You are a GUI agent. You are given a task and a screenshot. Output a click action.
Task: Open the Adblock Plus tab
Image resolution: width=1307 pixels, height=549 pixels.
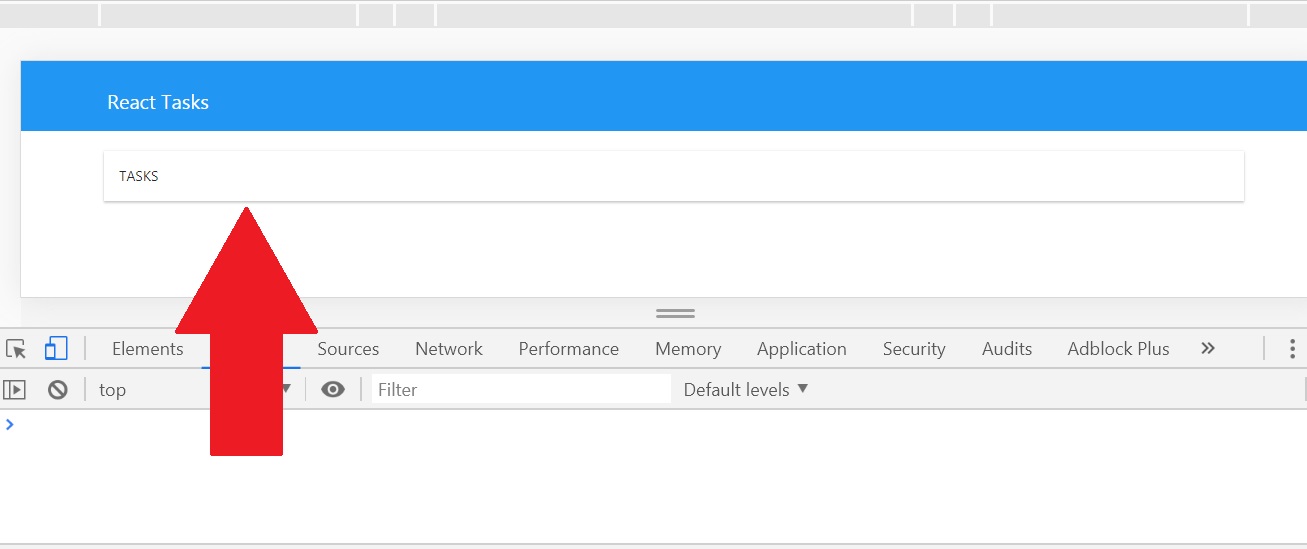coord(1118,349)
